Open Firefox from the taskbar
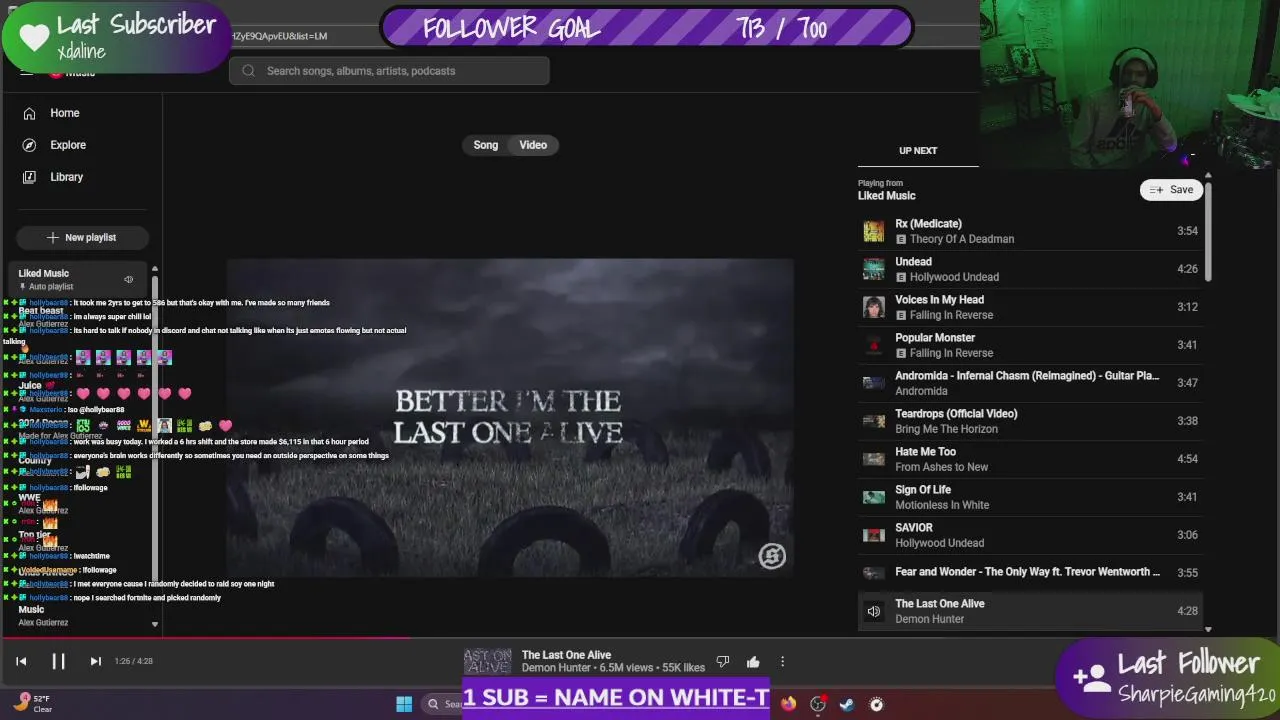This screenshot has height=720, width=1280. pos(789,704)
